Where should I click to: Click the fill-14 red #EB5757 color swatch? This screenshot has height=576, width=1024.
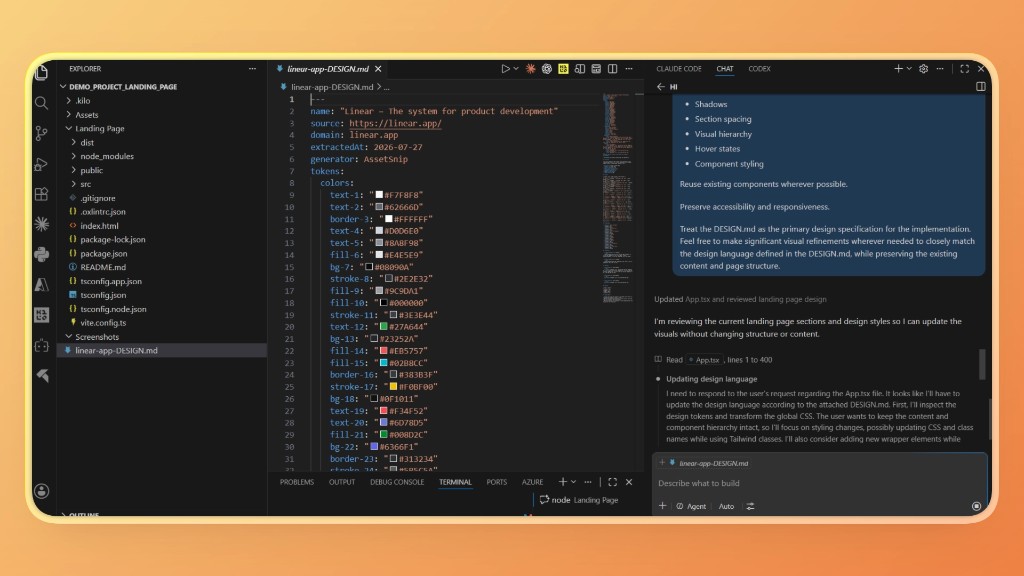pyautogui.click(x=384, y=351)
